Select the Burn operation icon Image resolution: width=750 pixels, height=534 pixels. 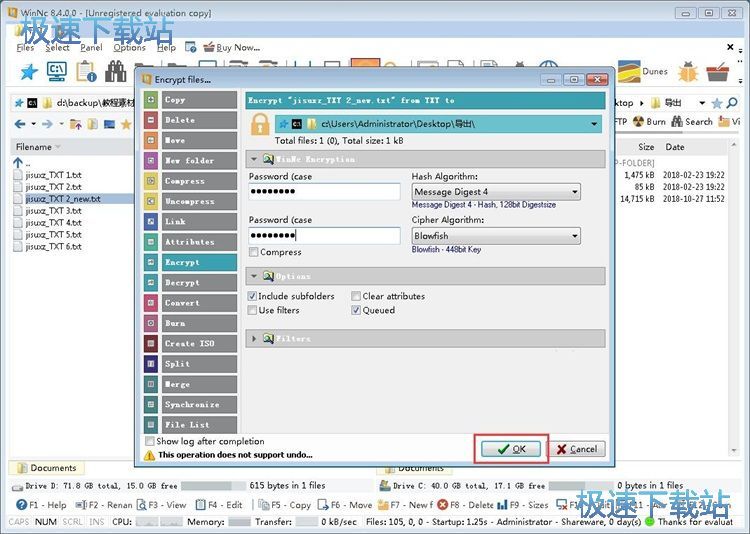(151, 323)
